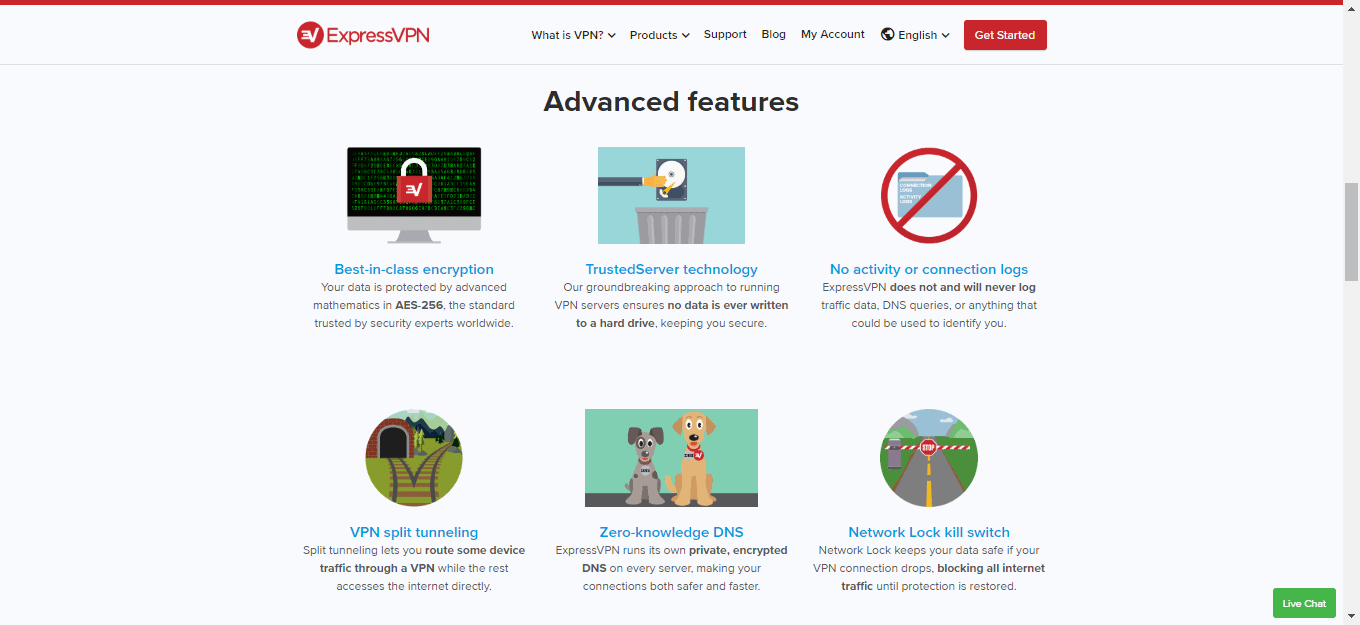Open My Account

[x=833, y=34]
